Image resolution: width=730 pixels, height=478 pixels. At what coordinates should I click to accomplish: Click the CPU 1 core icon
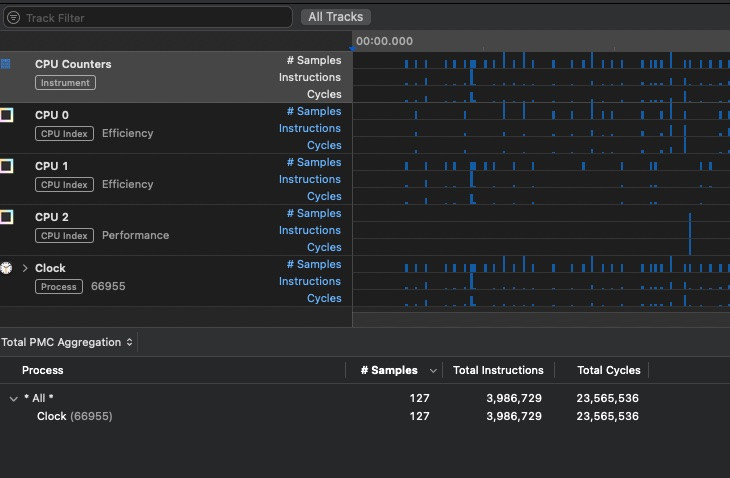(x=6, y=166)
